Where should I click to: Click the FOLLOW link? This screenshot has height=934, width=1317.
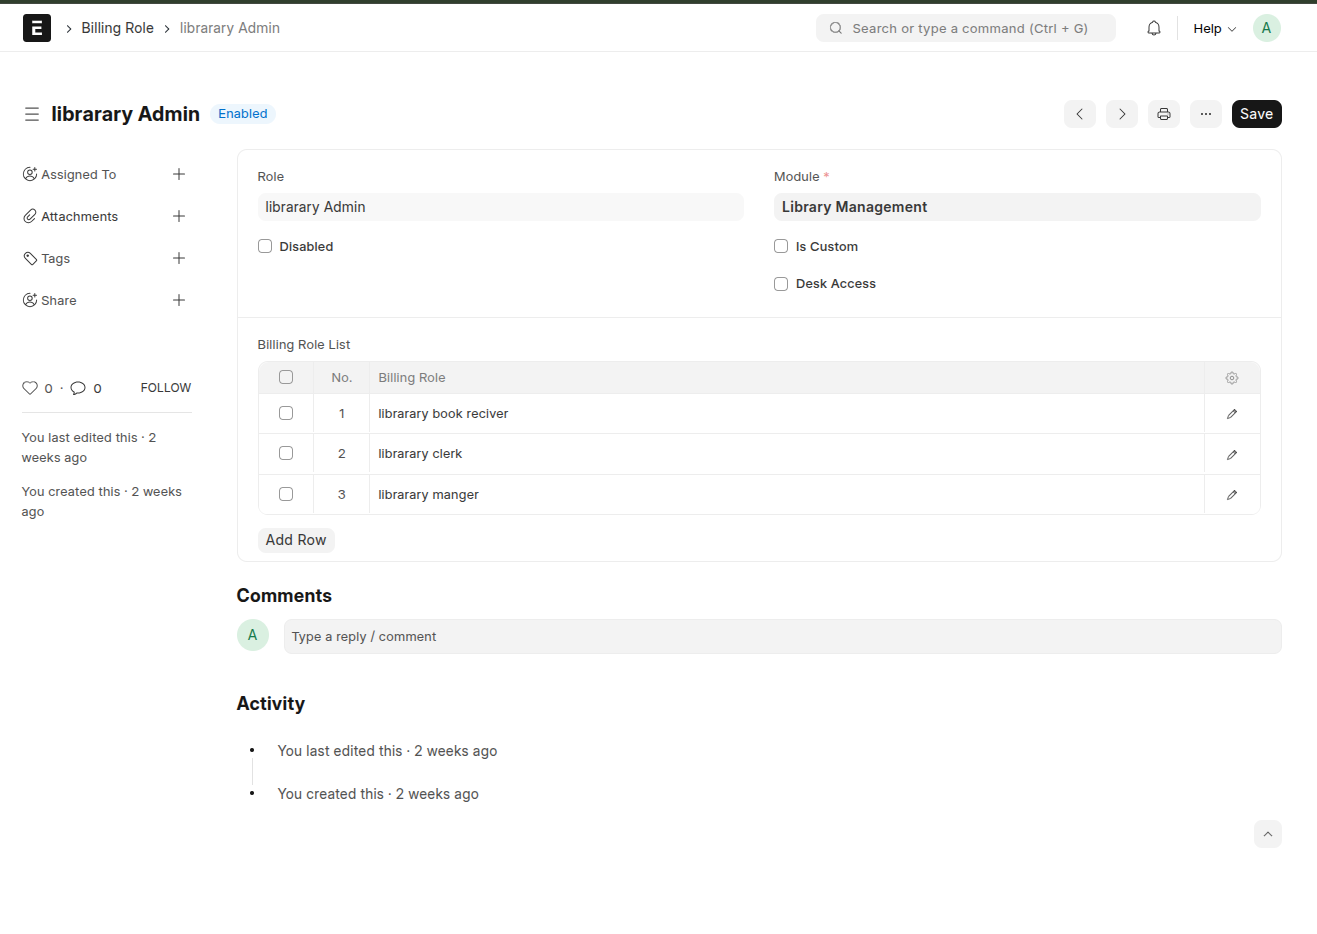coord(165,388)
